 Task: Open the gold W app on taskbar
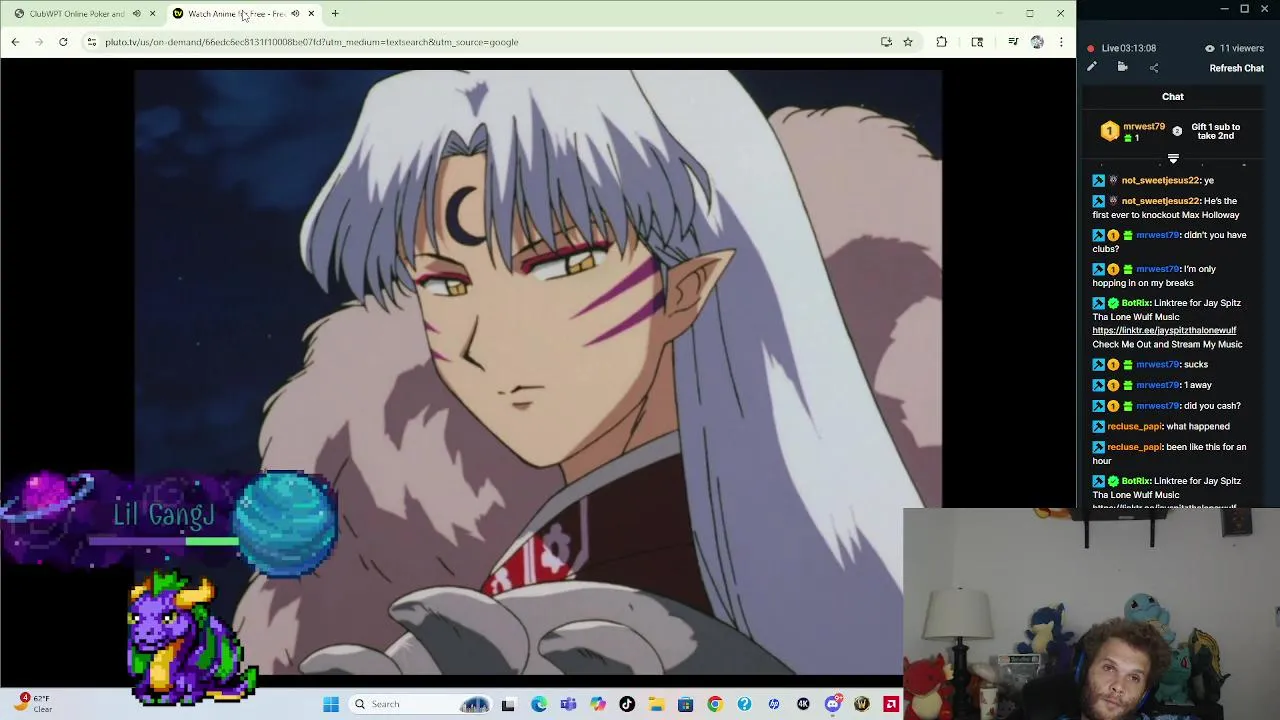[861, 704]
